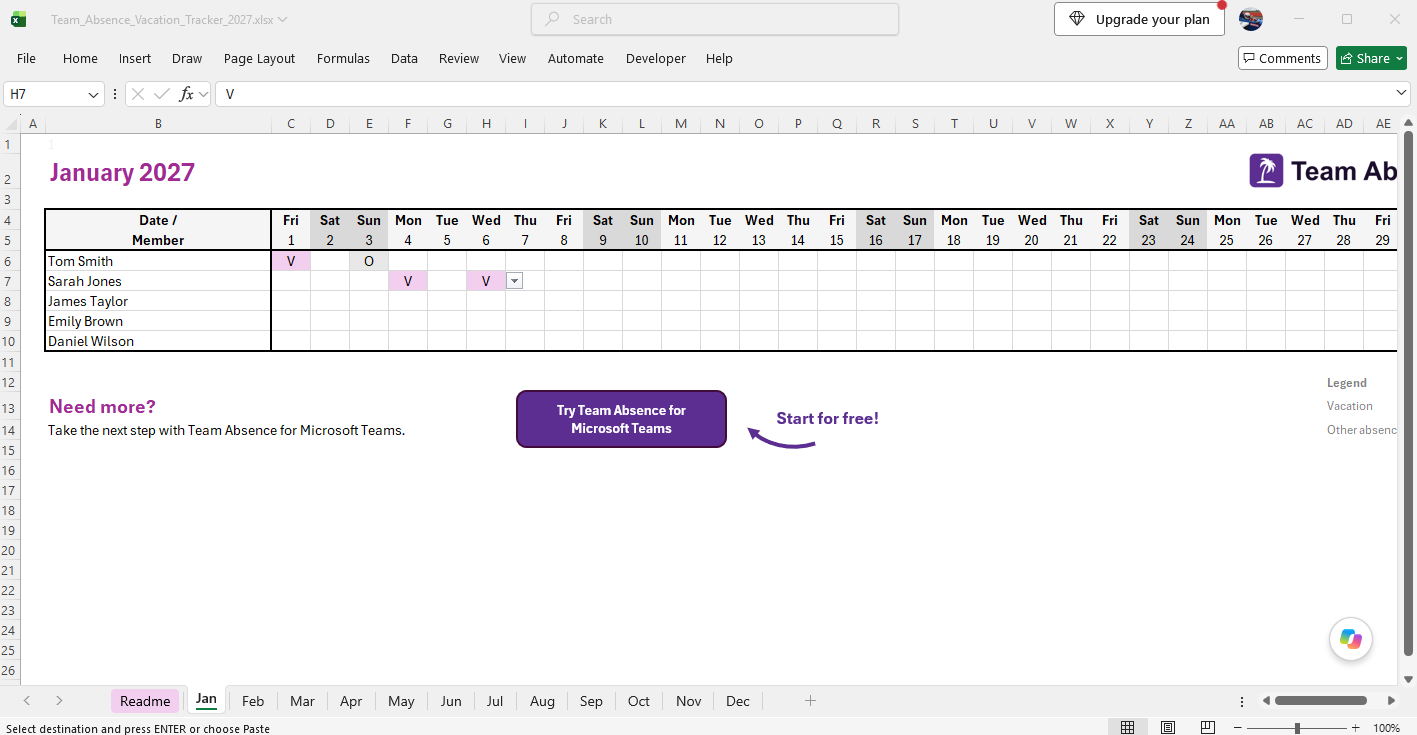
Task: Open the Comments pane button
Action: [x=1283, y=58]
